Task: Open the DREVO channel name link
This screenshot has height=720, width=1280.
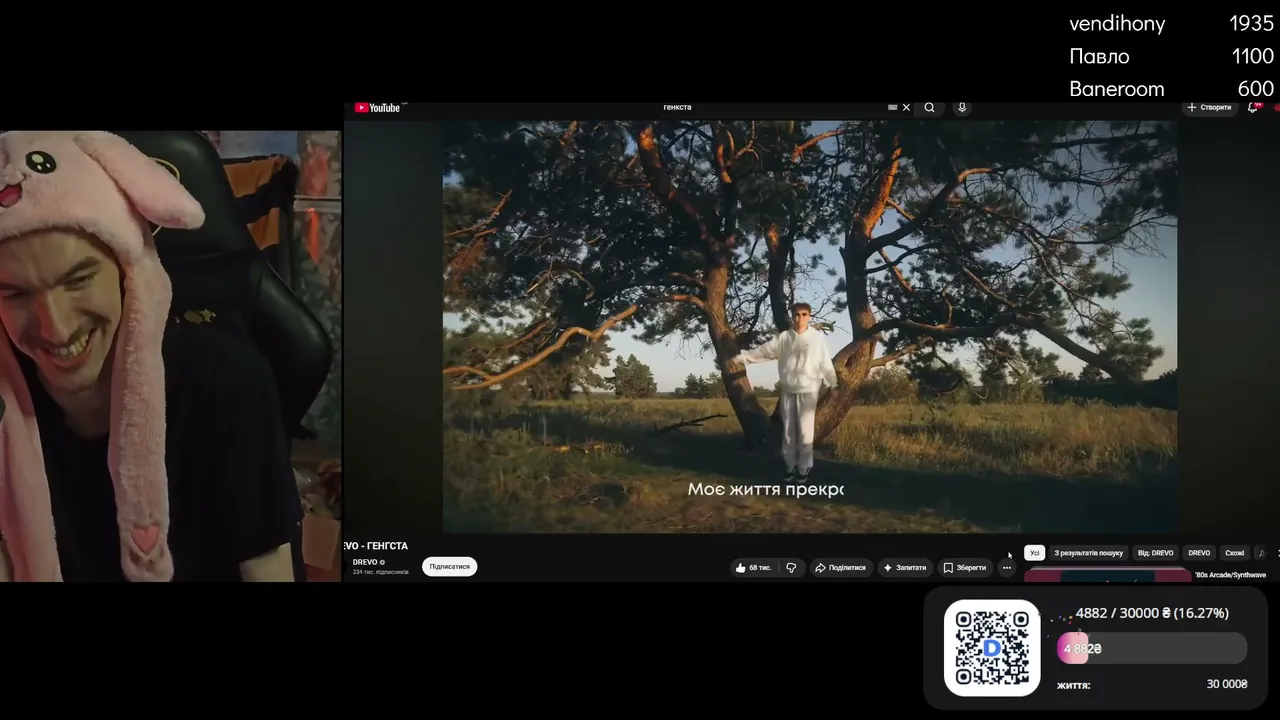Action: click(365, 562)
